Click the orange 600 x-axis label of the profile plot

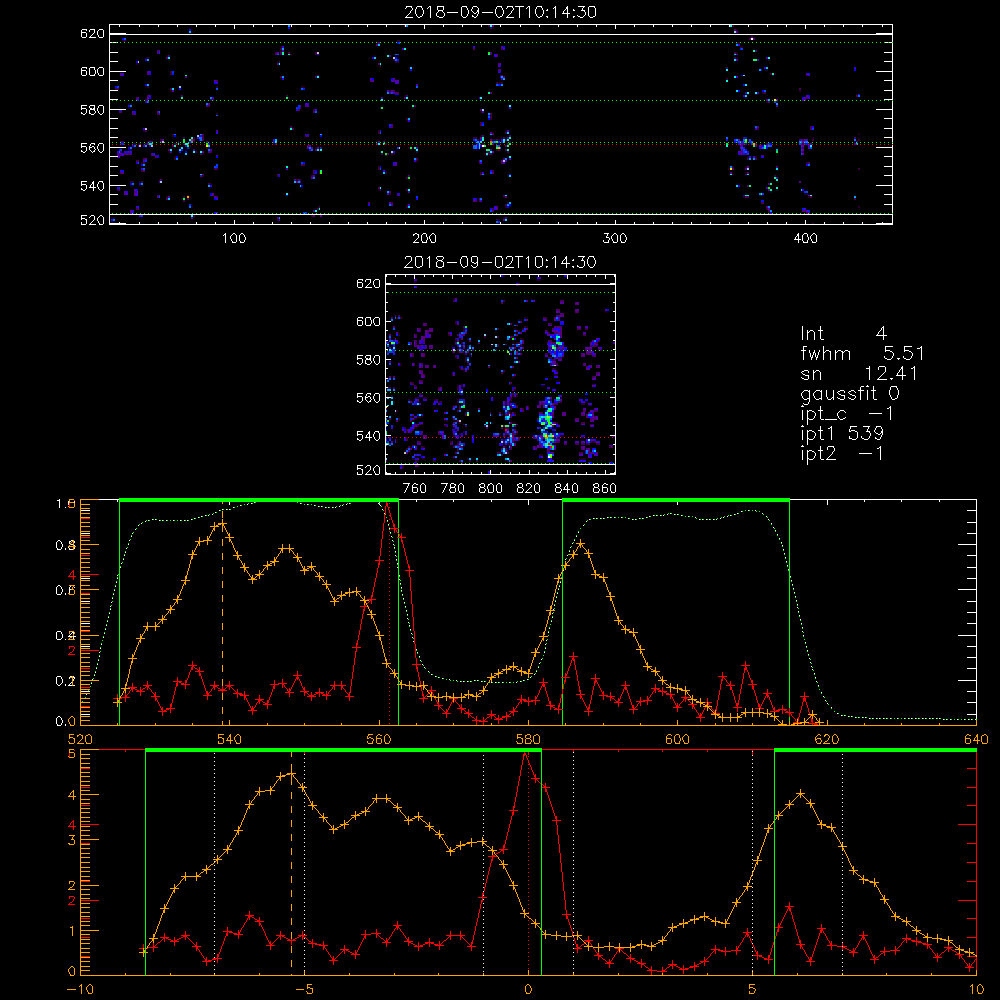(x=677, y=739)
